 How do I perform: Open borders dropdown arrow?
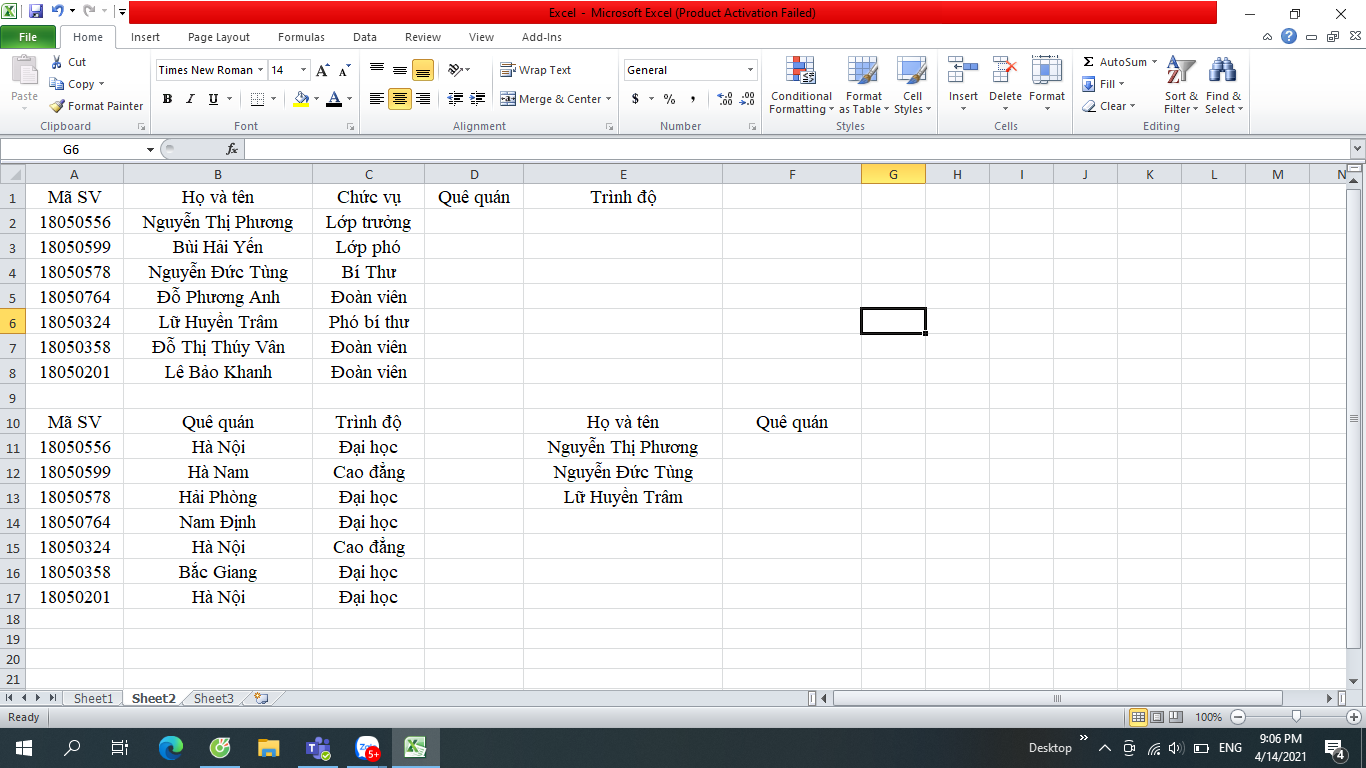(275, 99)
